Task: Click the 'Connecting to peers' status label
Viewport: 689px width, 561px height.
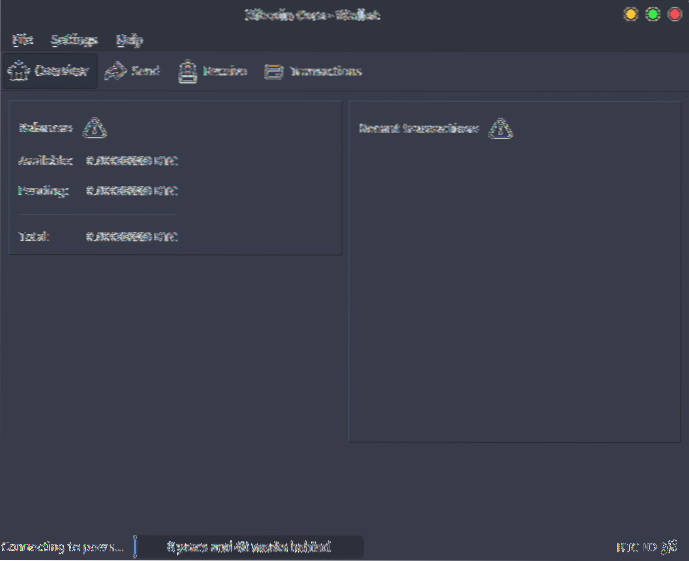Action: (x=64, y=547)
